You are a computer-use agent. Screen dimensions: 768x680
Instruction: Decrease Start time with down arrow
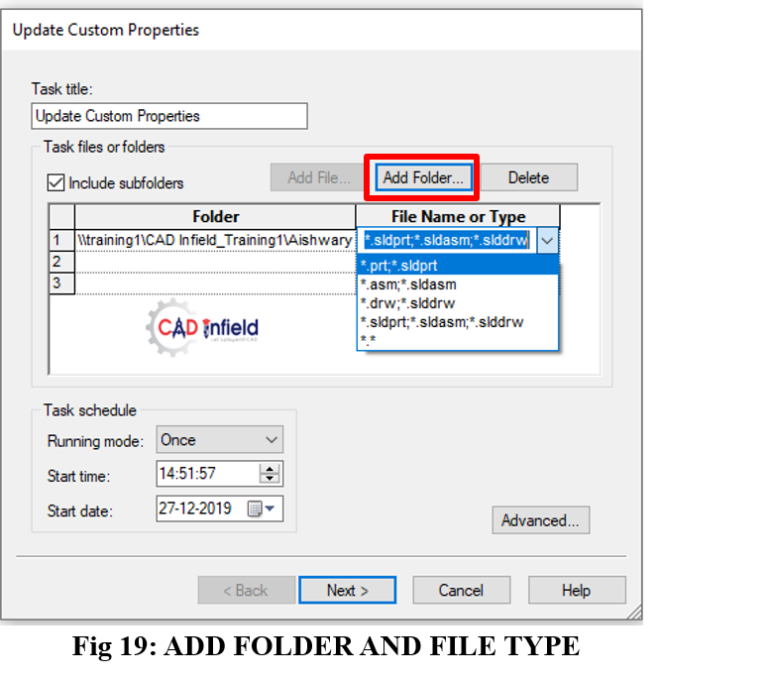(x=269, y=479)
